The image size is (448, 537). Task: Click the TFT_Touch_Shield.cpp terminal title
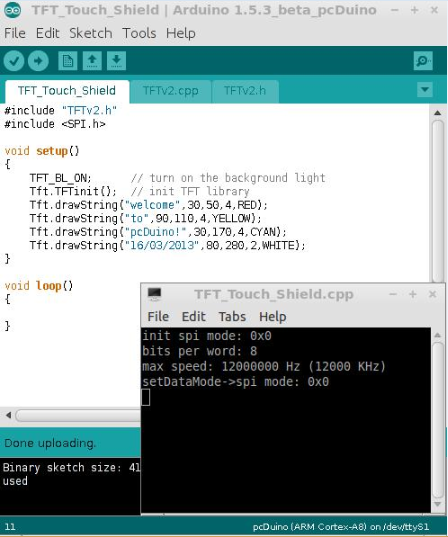[274, 295]
